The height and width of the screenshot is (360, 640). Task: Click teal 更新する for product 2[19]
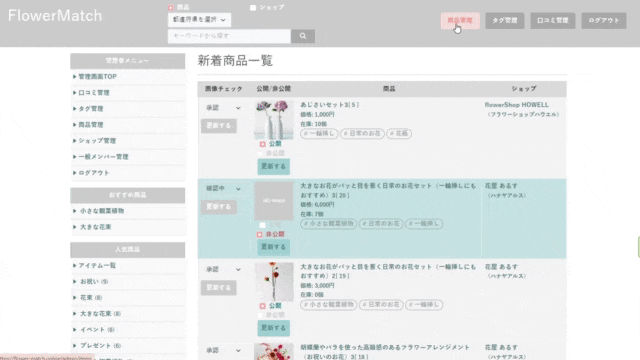coord(273,328)
